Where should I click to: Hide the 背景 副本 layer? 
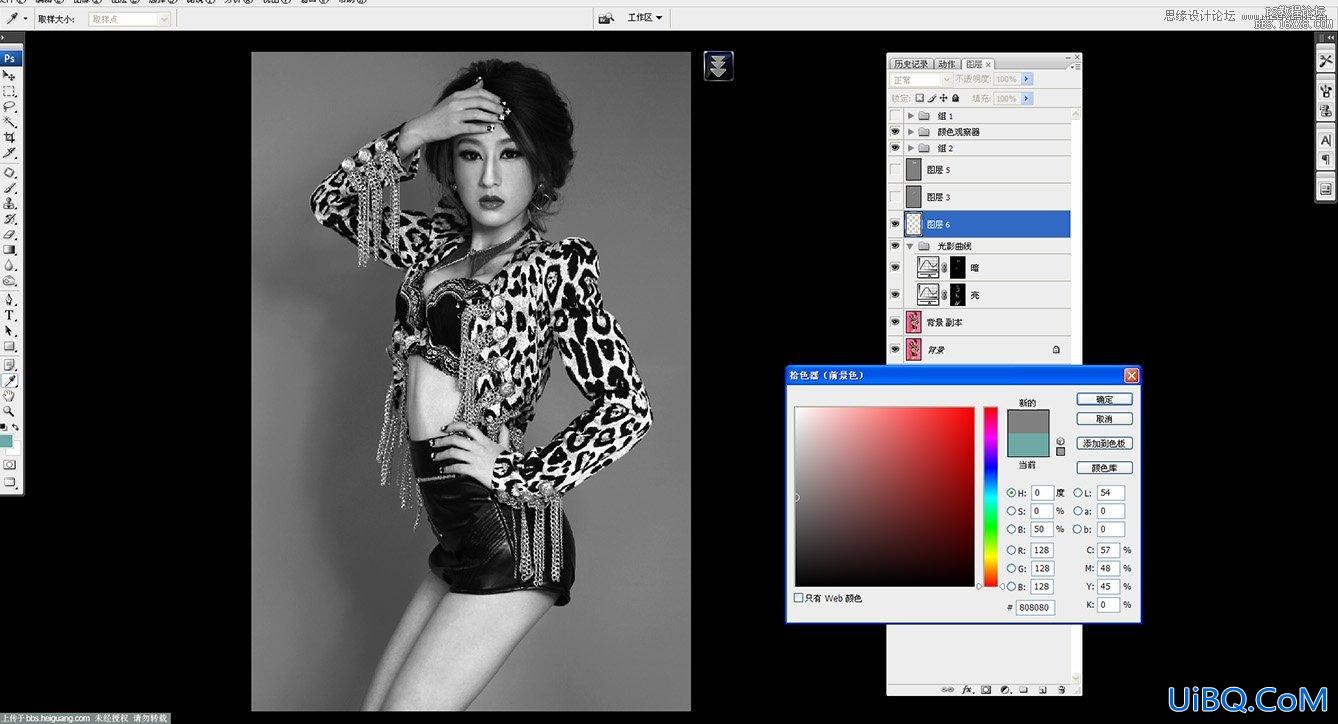click(895, 322)
